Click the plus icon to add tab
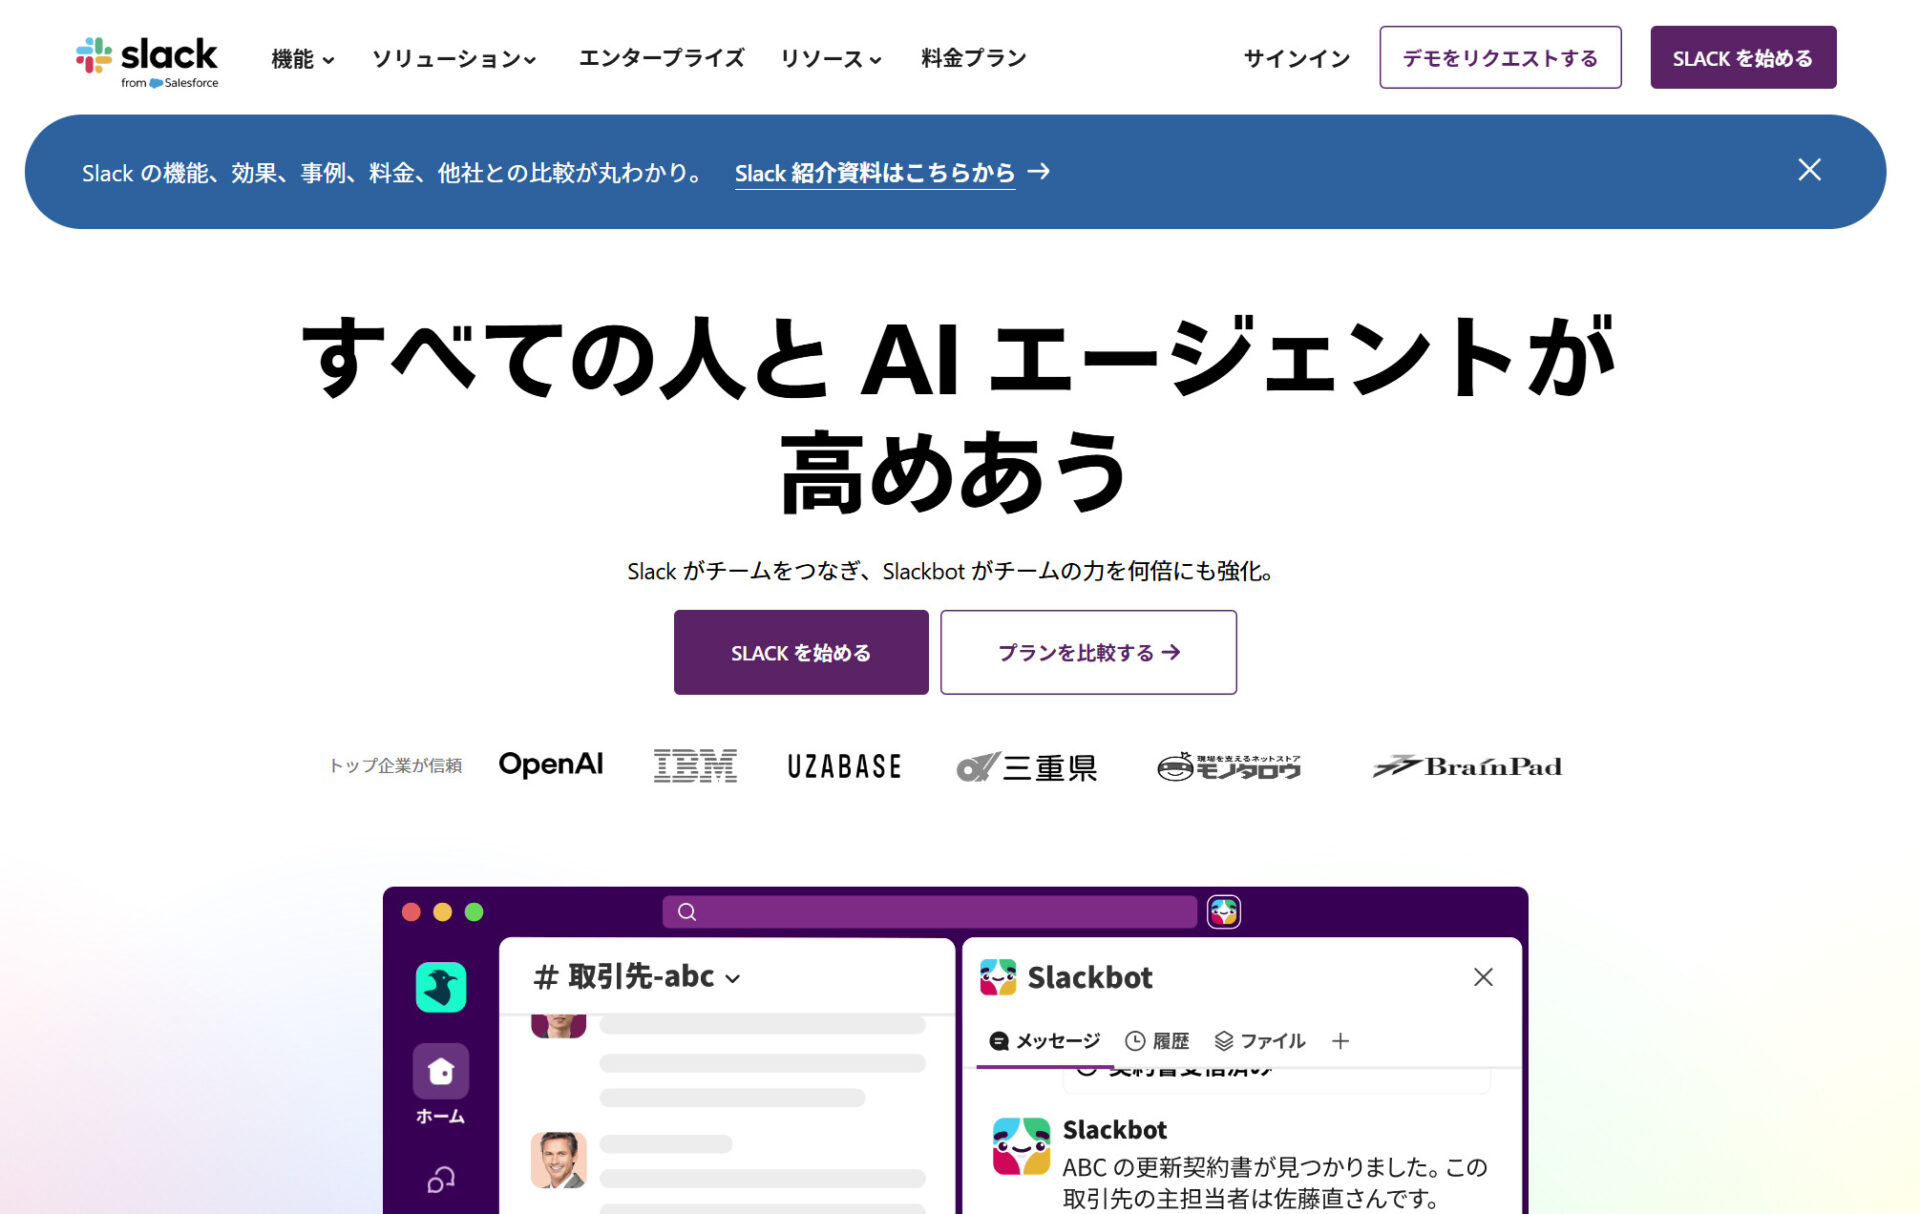This screenshot has height=1214, width=1920. pyautogui.click(x=1340, y=1041)
